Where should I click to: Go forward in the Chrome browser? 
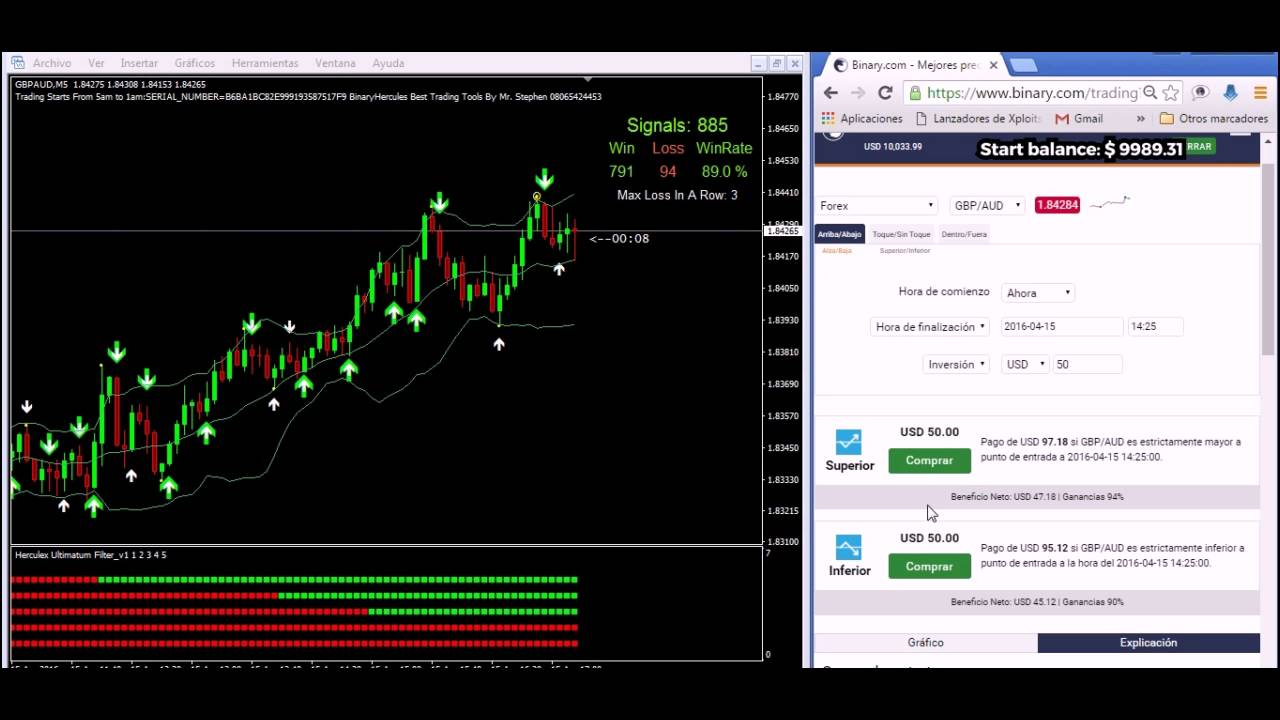tap(858, 93)
